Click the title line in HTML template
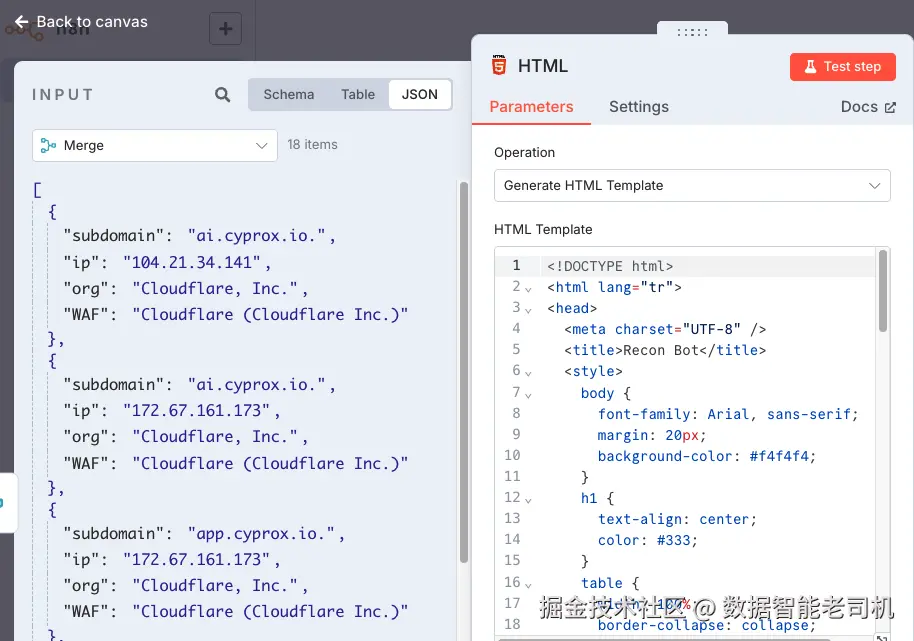 click(665, 350)
